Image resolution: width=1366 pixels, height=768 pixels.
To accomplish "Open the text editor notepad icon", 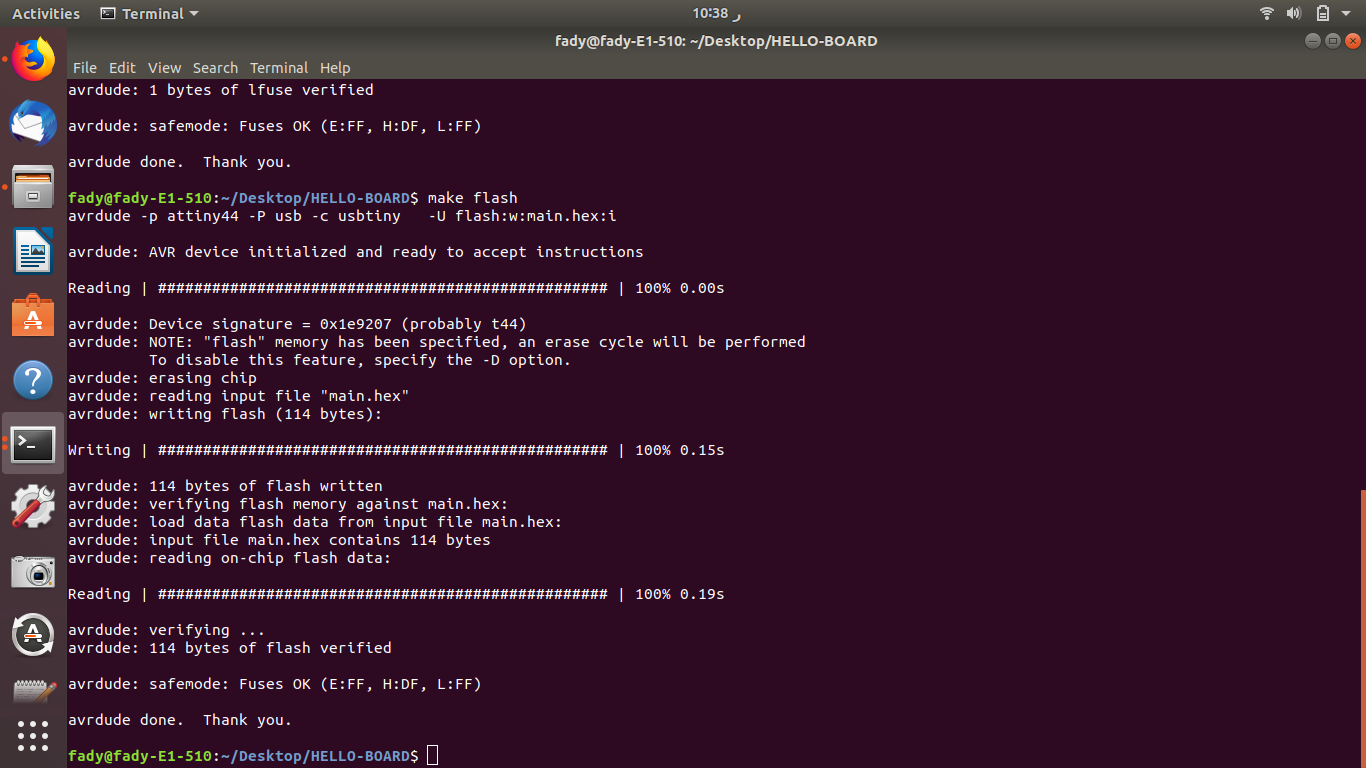I will [x=33, y=691].
